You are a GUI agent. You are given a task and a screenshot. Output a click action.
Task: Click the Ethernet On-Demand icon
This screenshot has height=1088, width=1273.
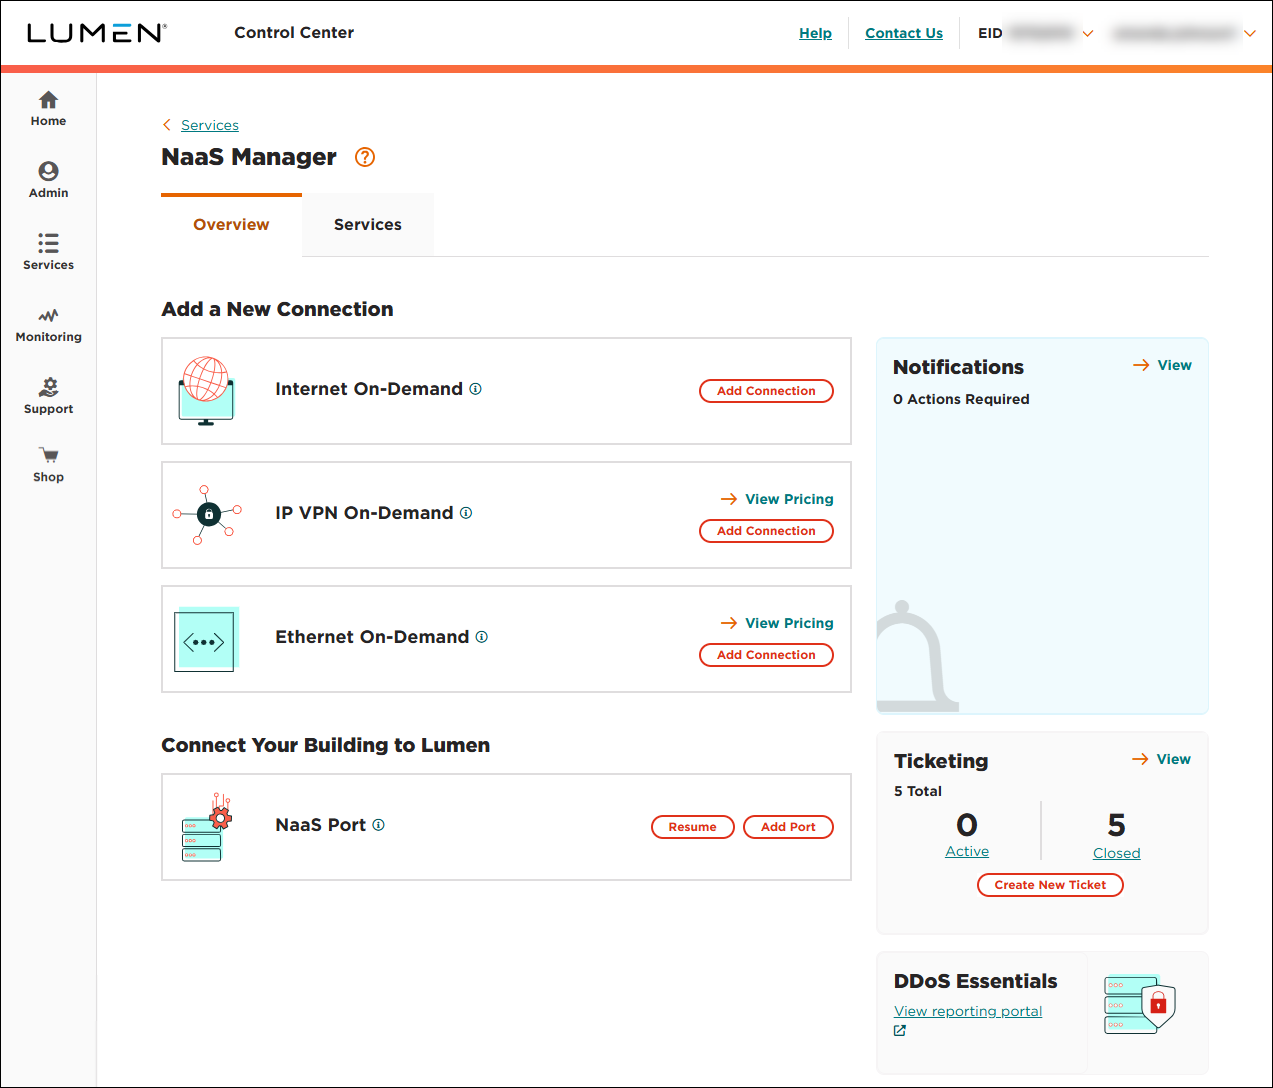tap(206, 639)
